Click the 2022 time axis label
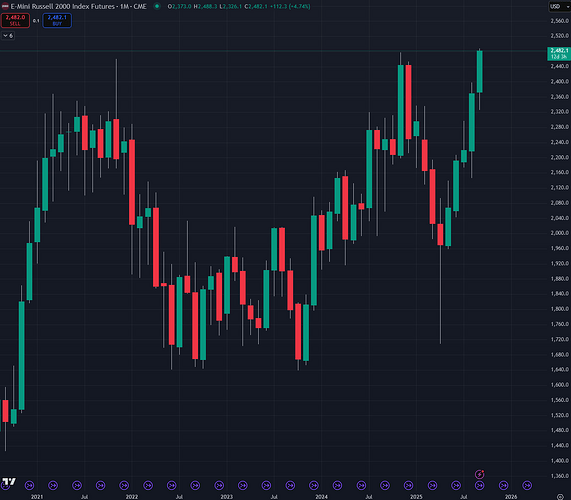 [x=131, y=497]
